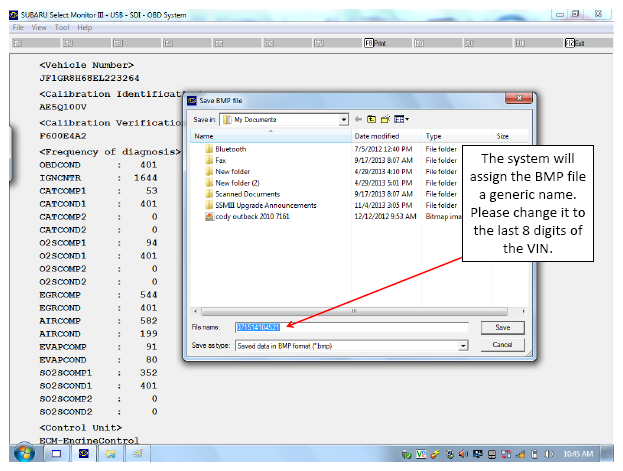Click the Cancel button
623x471 pixels.
(x=503, y=345)
